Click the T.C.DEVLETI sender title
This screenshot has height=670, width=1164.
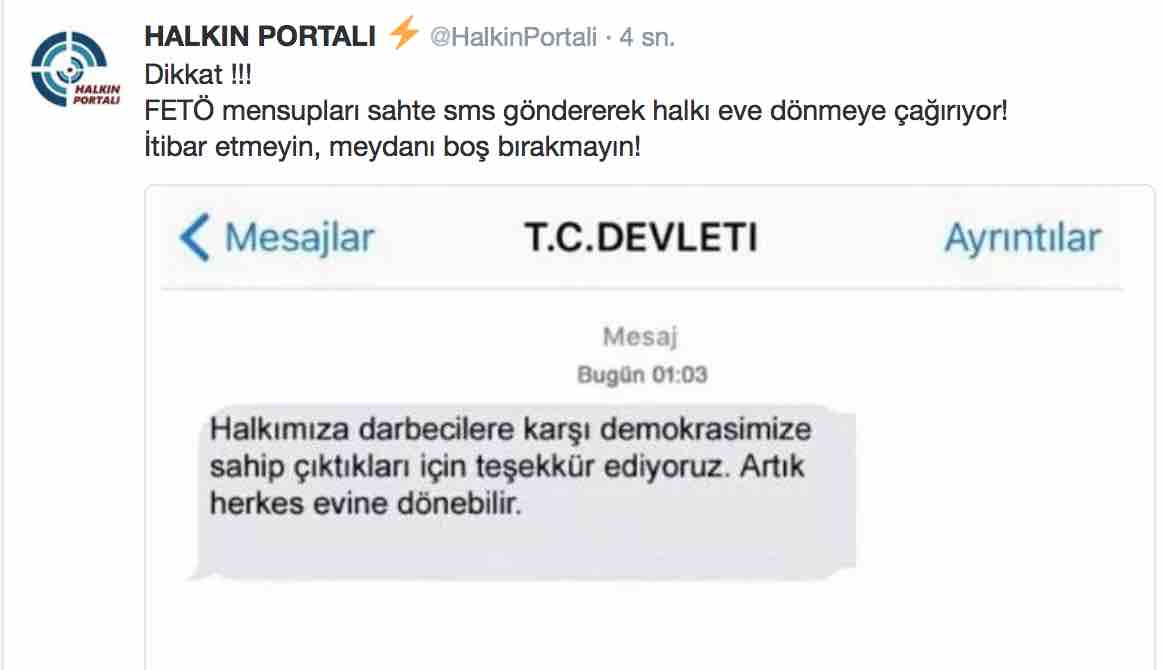click(641, 237)
